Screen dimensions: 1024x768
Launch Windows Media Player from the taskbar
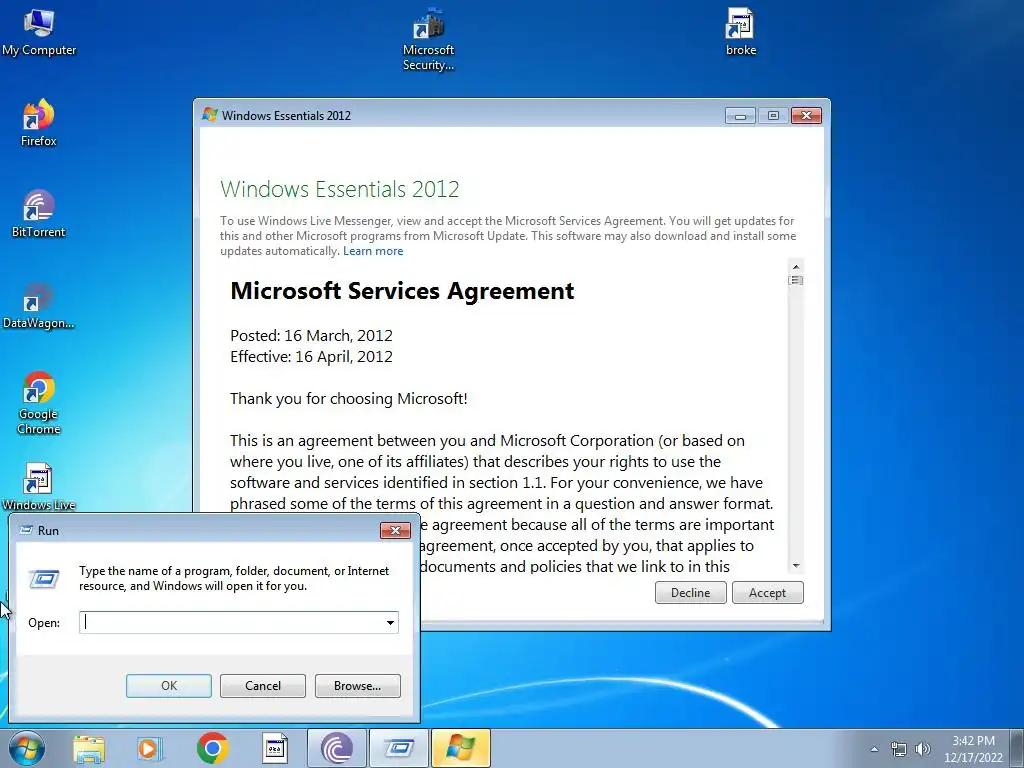pyautogui.click(x=149, y=748)
